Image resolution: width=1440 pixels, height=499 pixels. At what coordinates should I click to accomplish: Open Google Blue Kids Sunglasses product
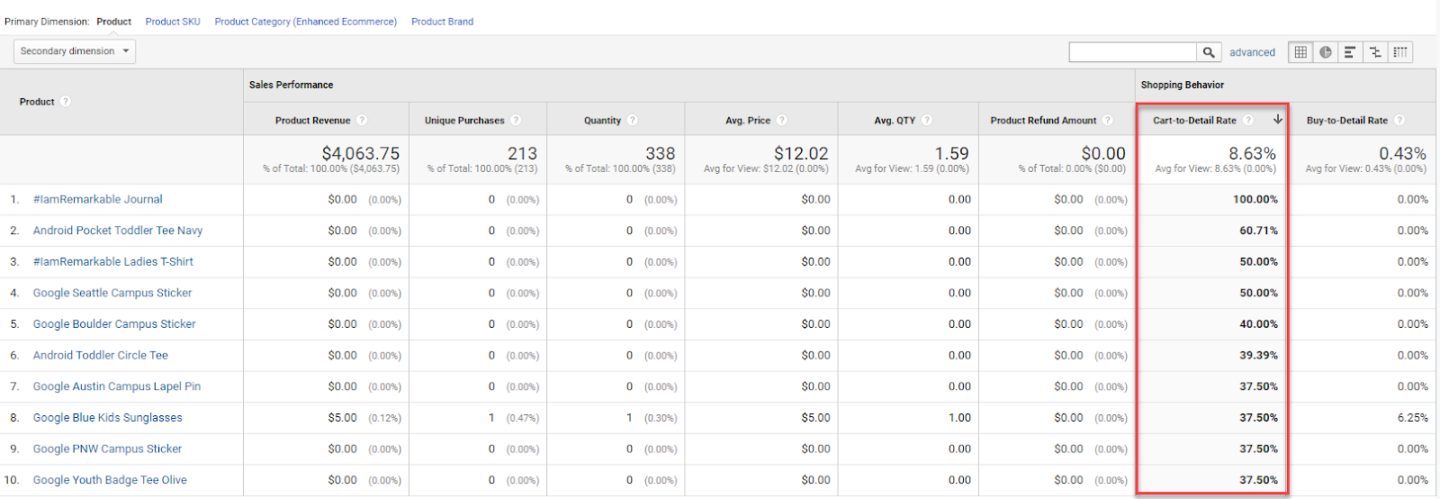pos(107,417)
